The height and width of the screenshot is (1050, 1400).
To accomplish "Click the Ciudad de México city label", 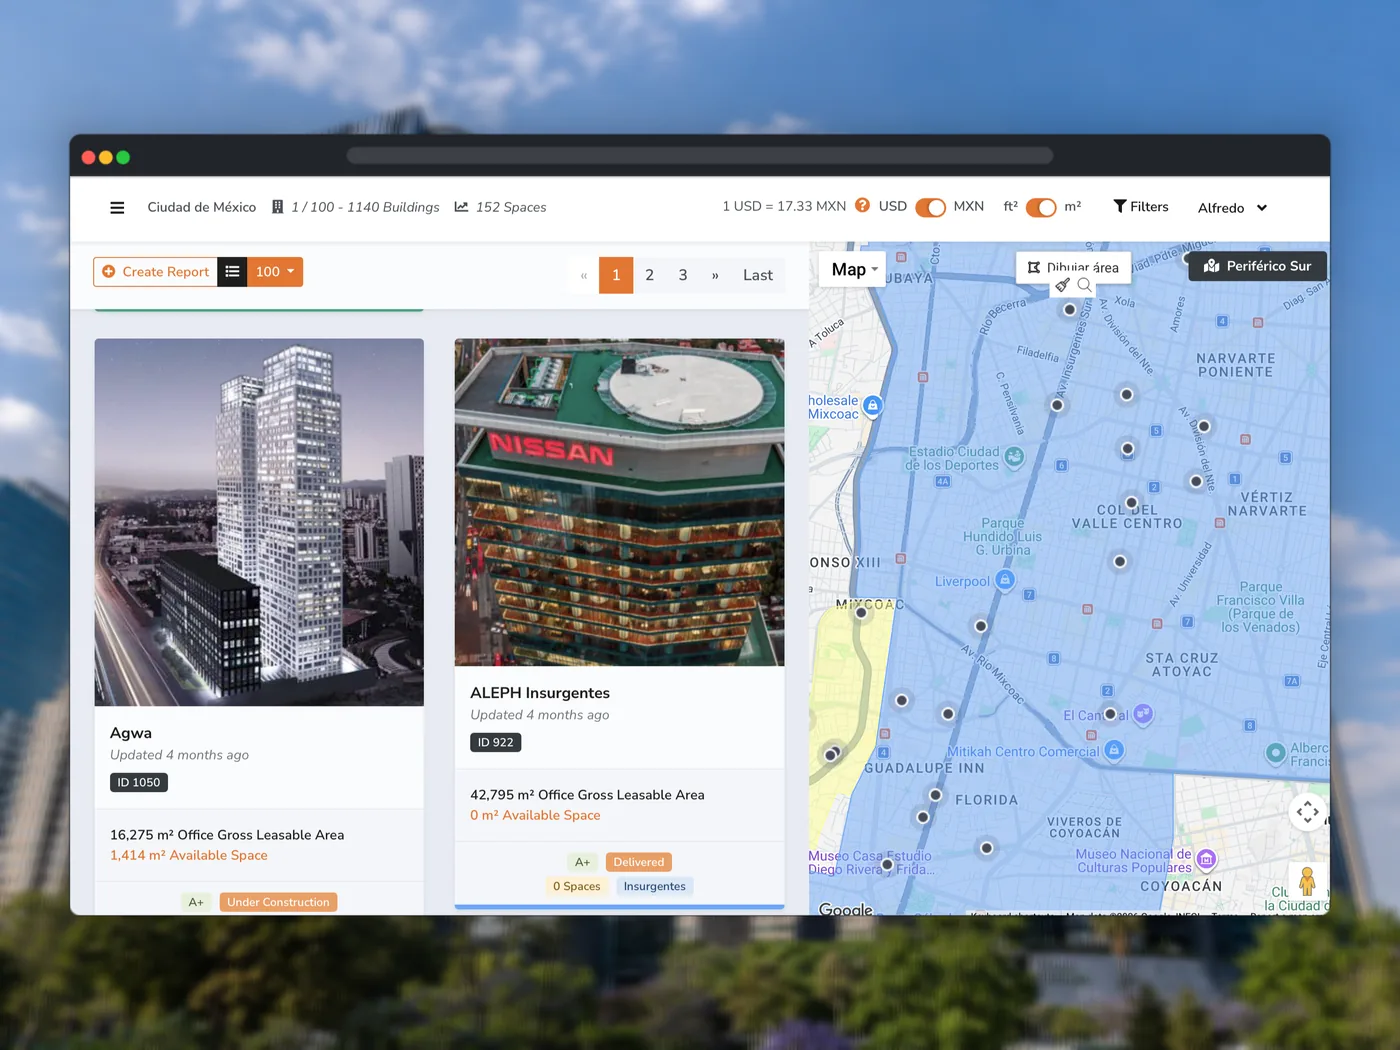I will [x=202, y=207].
